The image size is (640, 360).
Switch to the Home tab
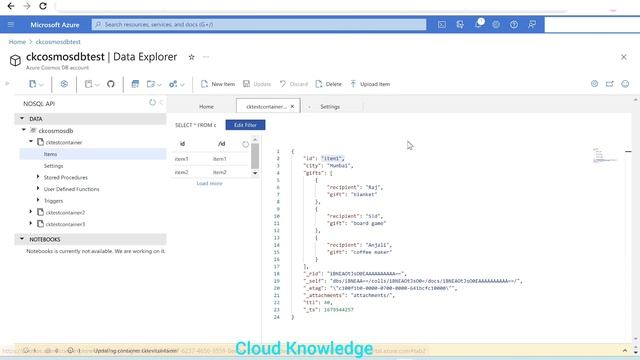click(206, 107)
